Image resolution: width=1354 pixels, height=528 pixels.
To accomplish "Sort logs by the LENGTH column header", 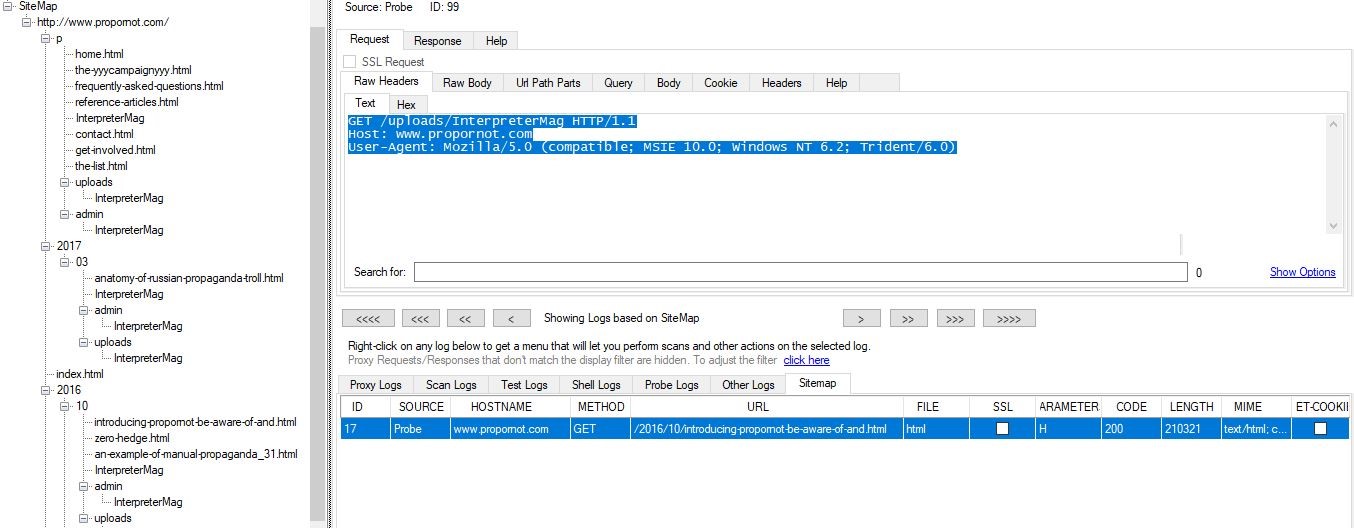I will click(1191, 407).
